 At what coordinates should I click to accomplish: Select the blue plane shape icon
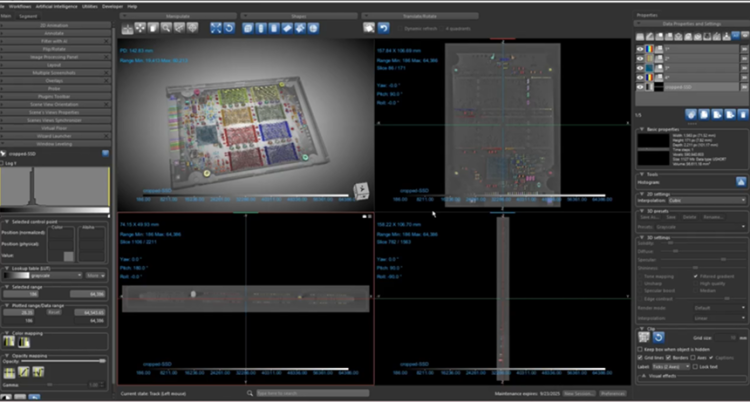click(x=287, y=28)
